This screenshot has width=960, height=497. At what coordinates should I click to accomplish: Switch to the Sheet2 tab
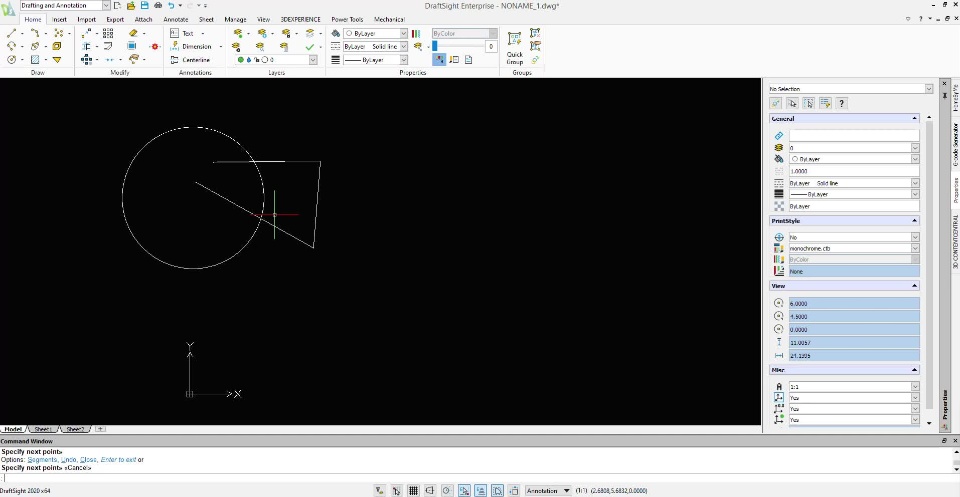pos(75,430)
